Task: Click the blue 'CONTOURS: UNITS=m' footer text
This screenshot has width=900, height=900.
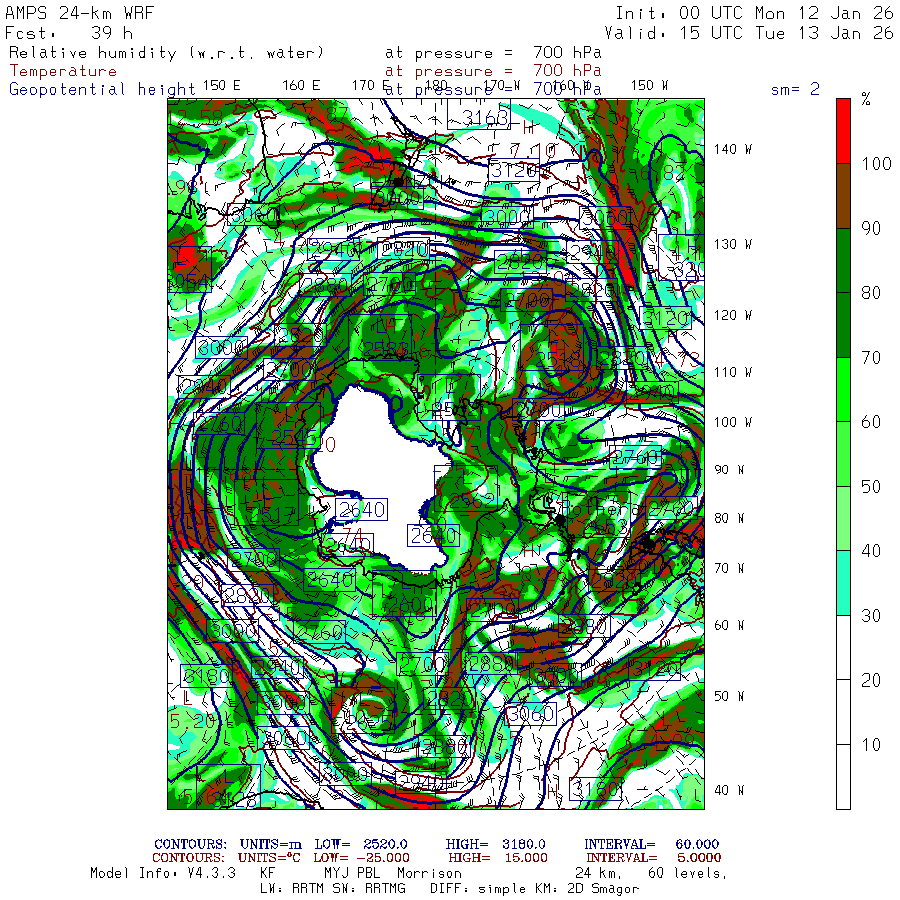Action: (228, 844)
